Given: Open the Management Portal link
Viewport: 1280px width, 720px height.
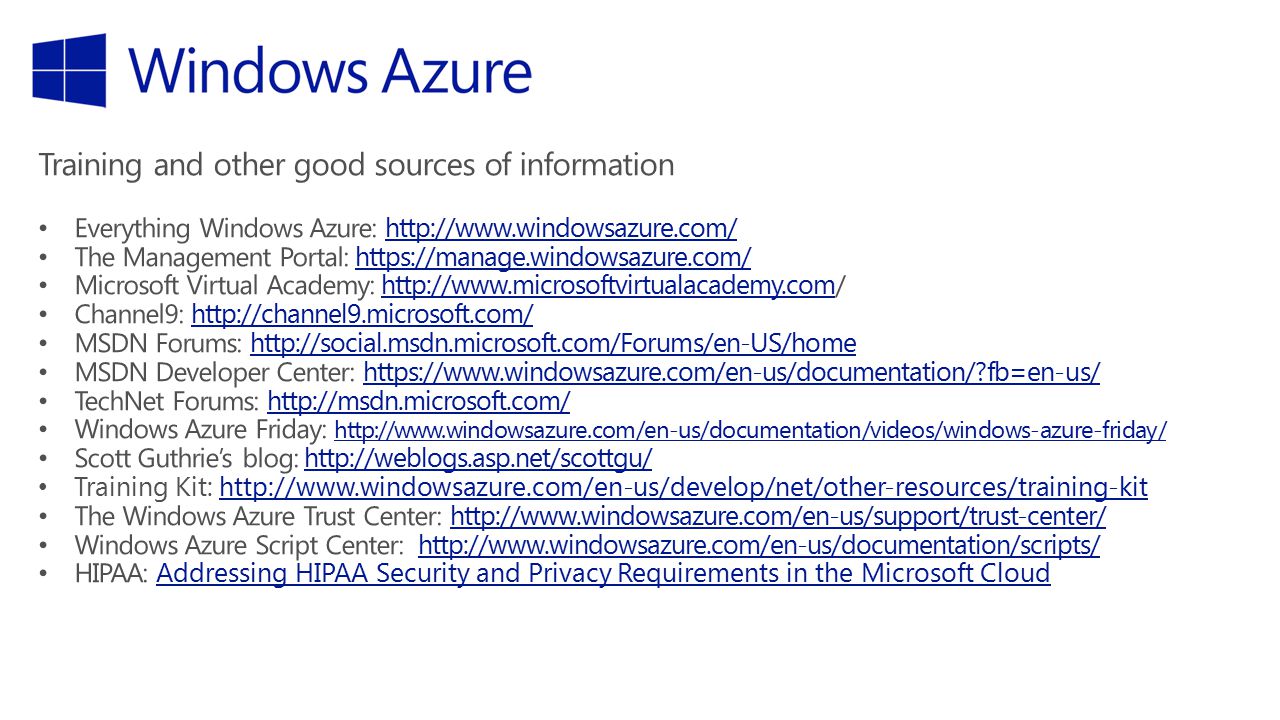Looking at the screenshot, I should (x=553, y=257).
